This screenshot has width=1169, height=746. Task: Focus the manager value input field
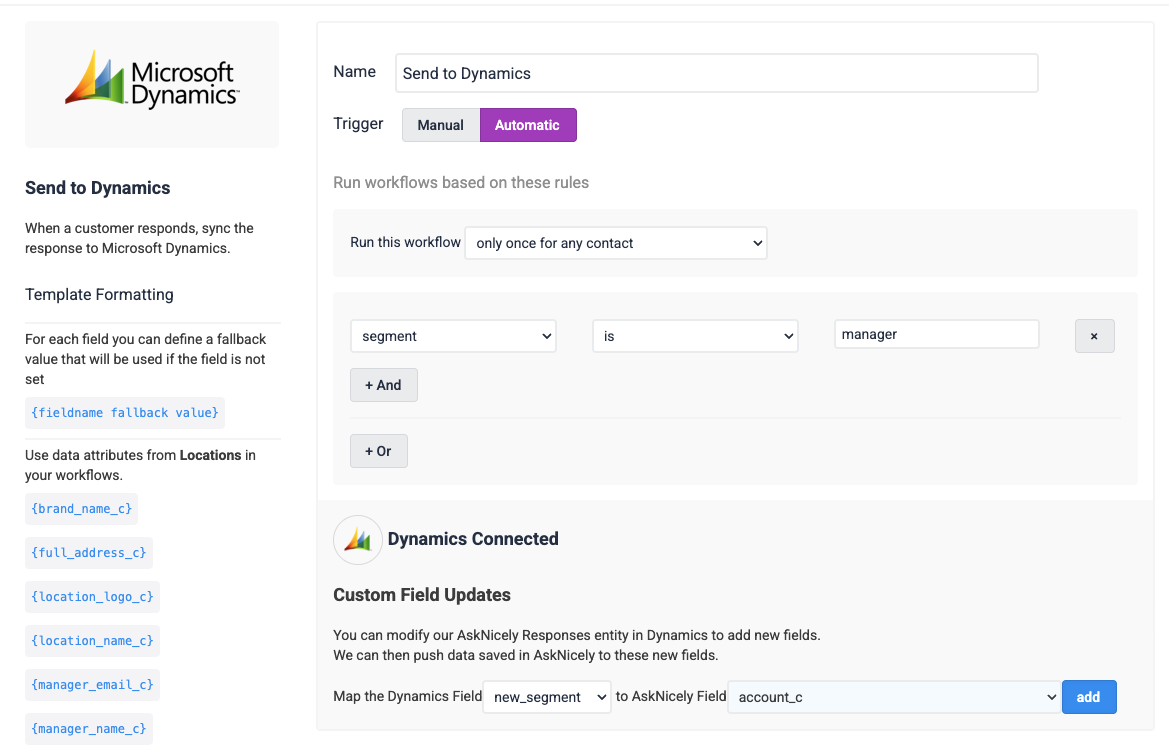point(936,335)
